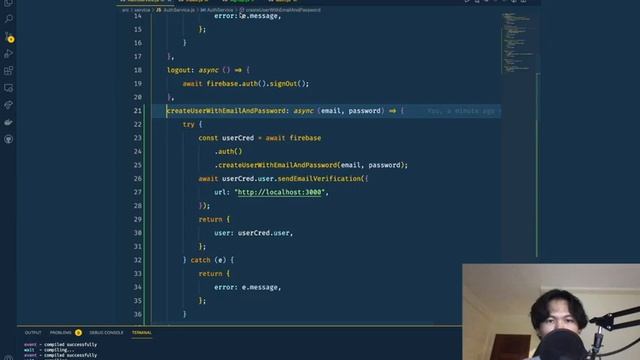Screen dimensions: 640x360
Task: Click 'error: e.message,' on line 14
Action: click(247, 16)
